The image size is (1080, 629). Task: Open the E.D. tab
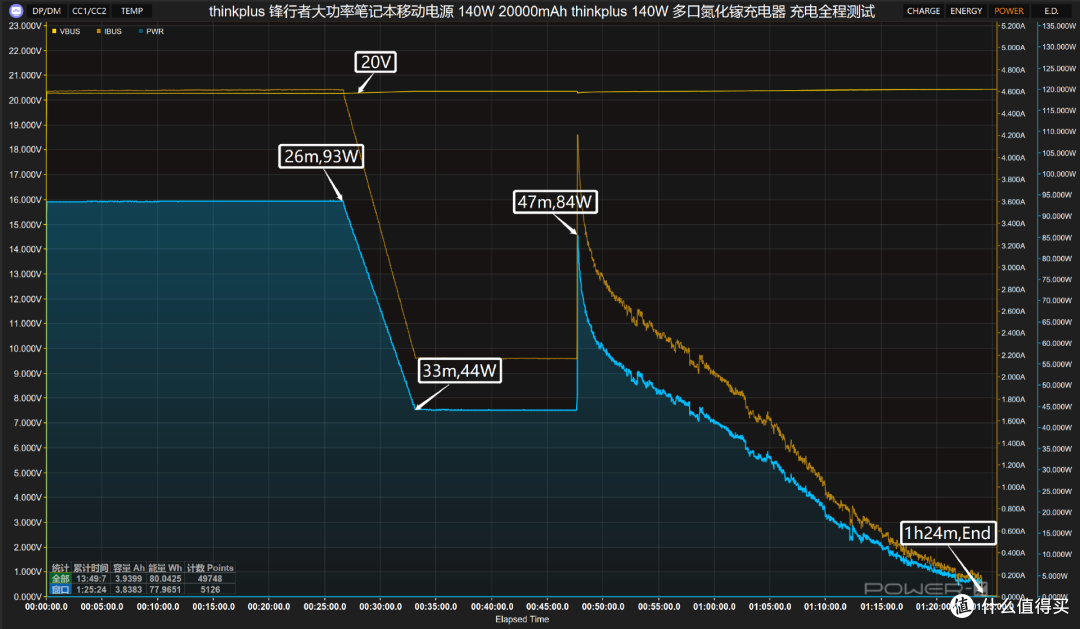coord(1051,11)
